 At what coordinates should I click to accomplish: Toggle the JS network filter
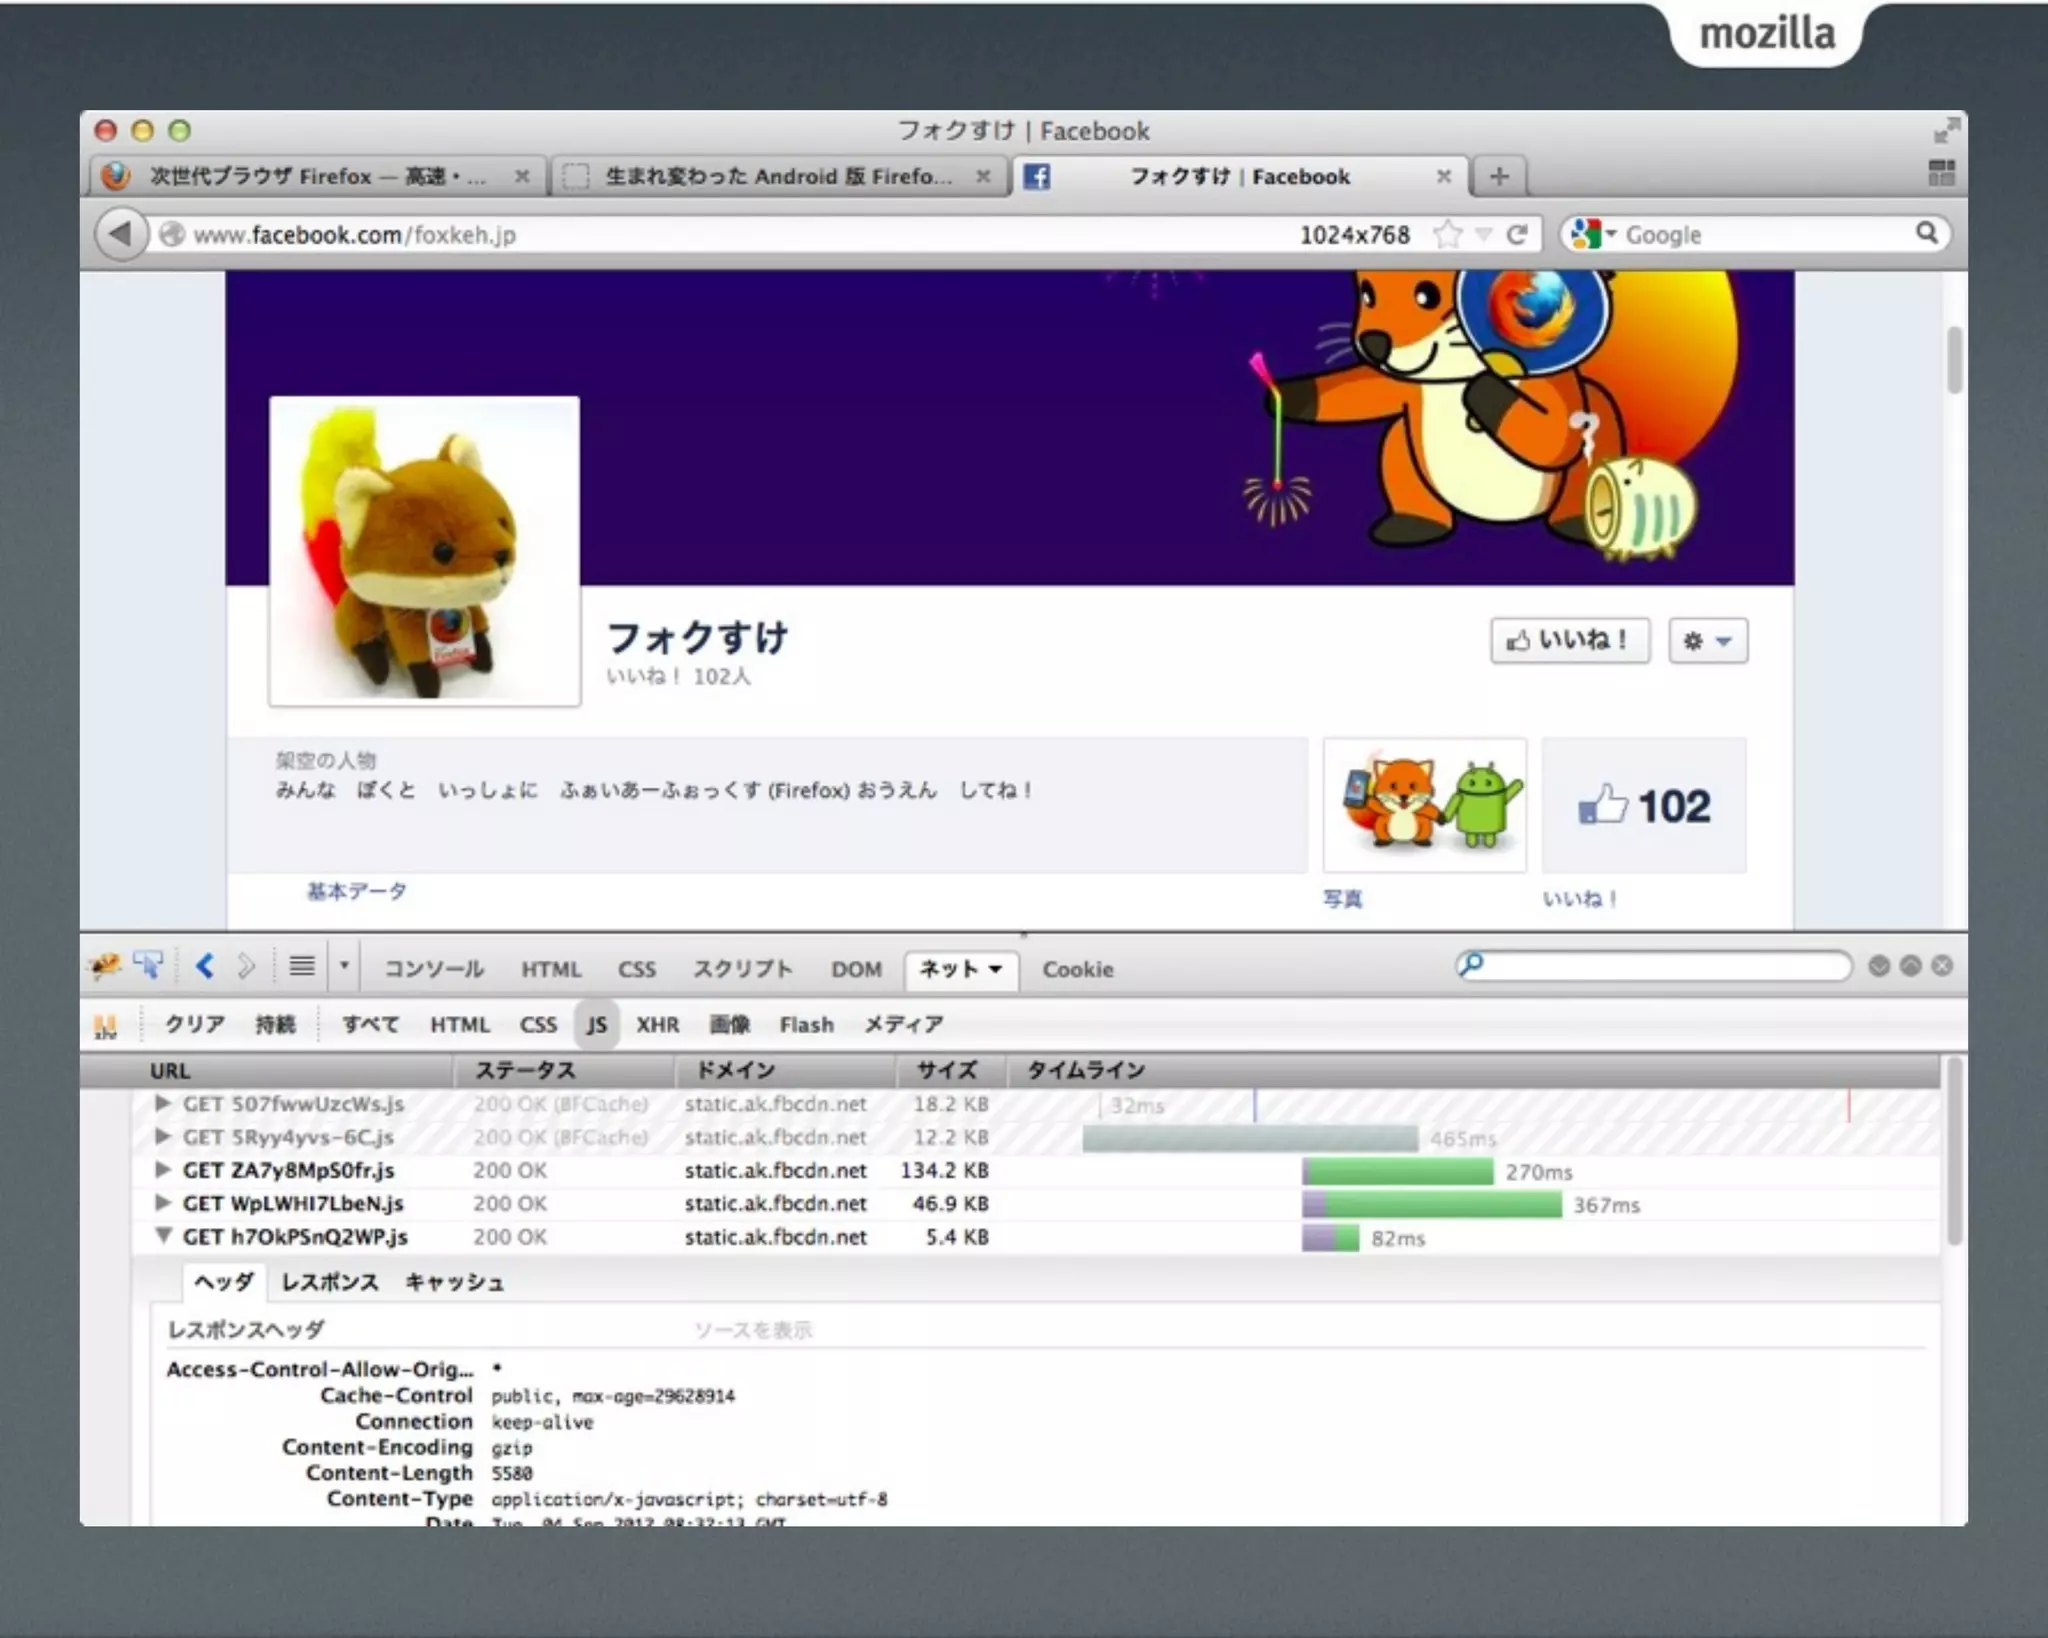597,1025
